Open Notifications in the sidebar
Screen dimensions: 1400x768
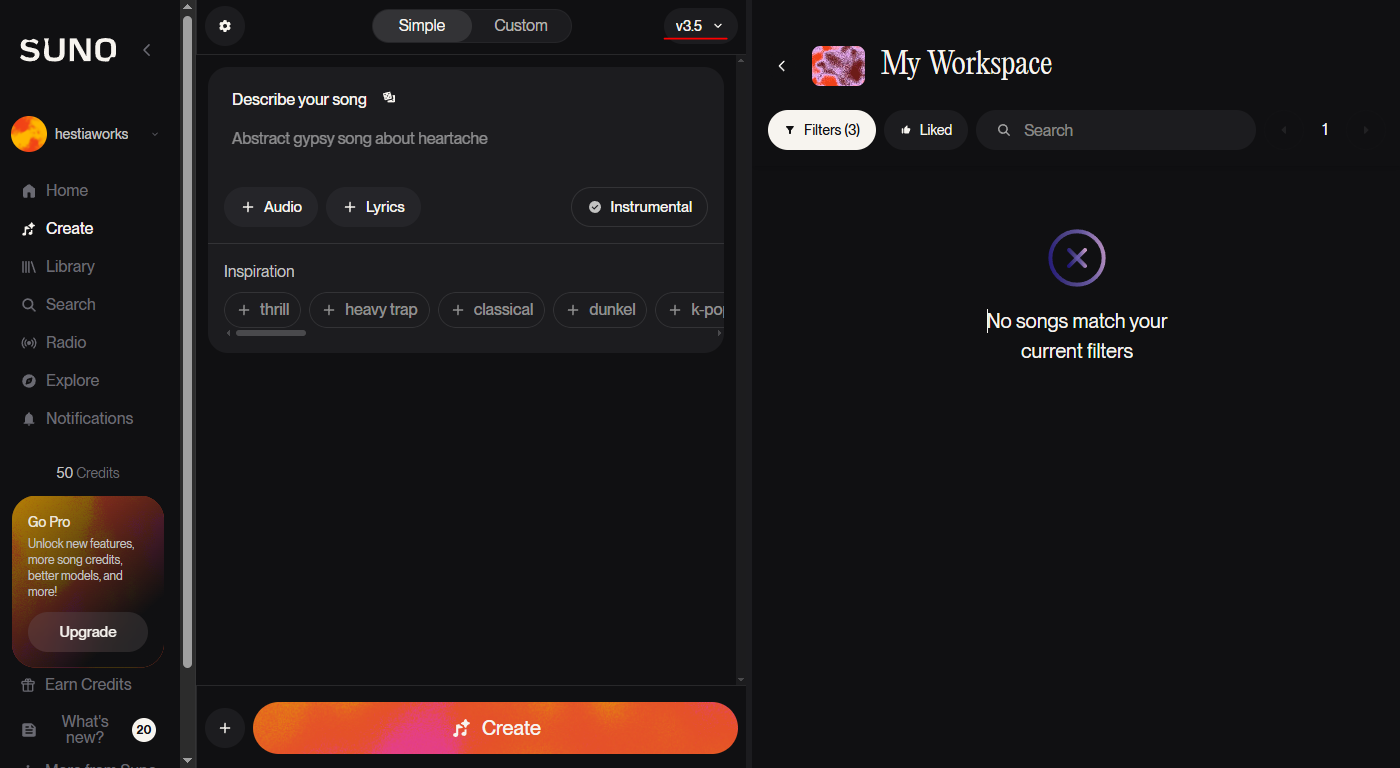(89, 418)
